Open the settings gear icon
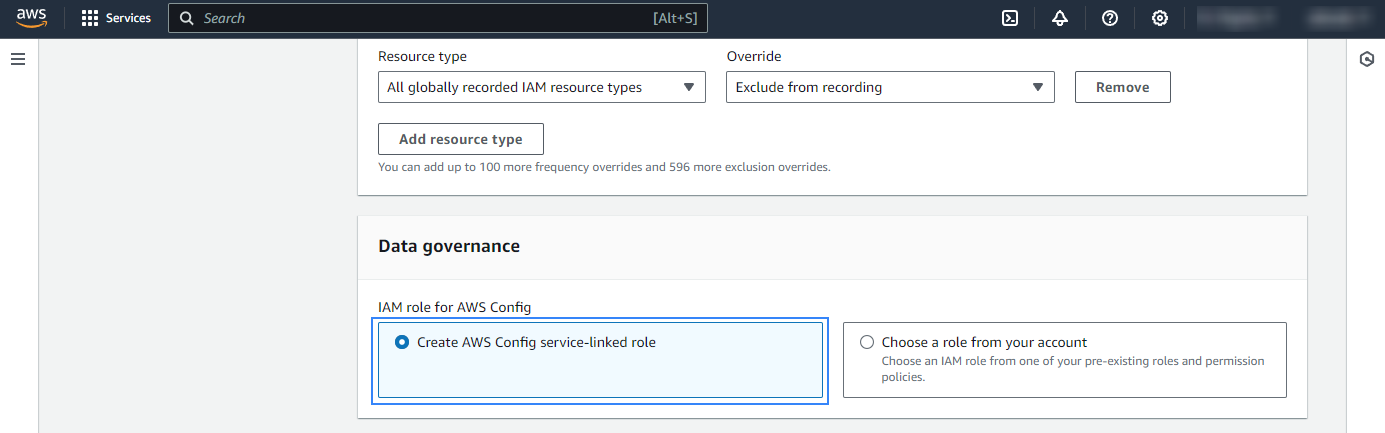The image size is (1385, 433). pyautogui.click(x=1160, y=18)
